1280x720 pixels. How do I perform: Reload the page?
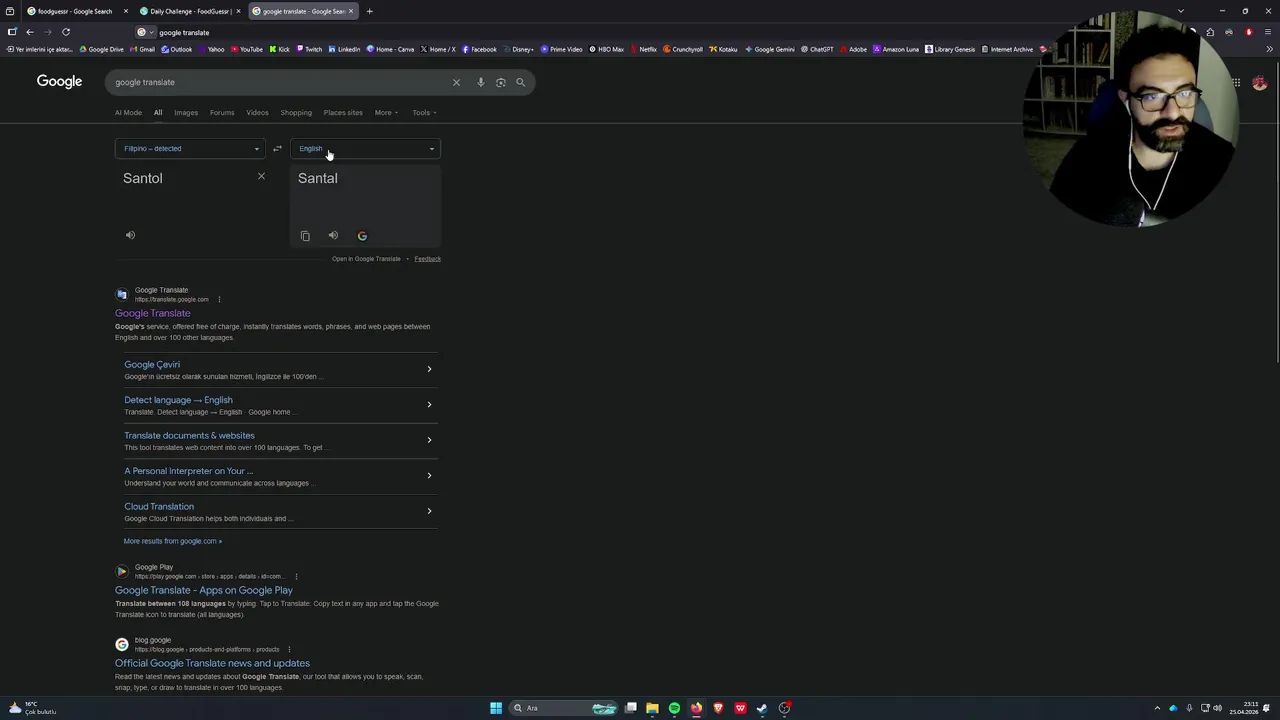tap(66, 32)
